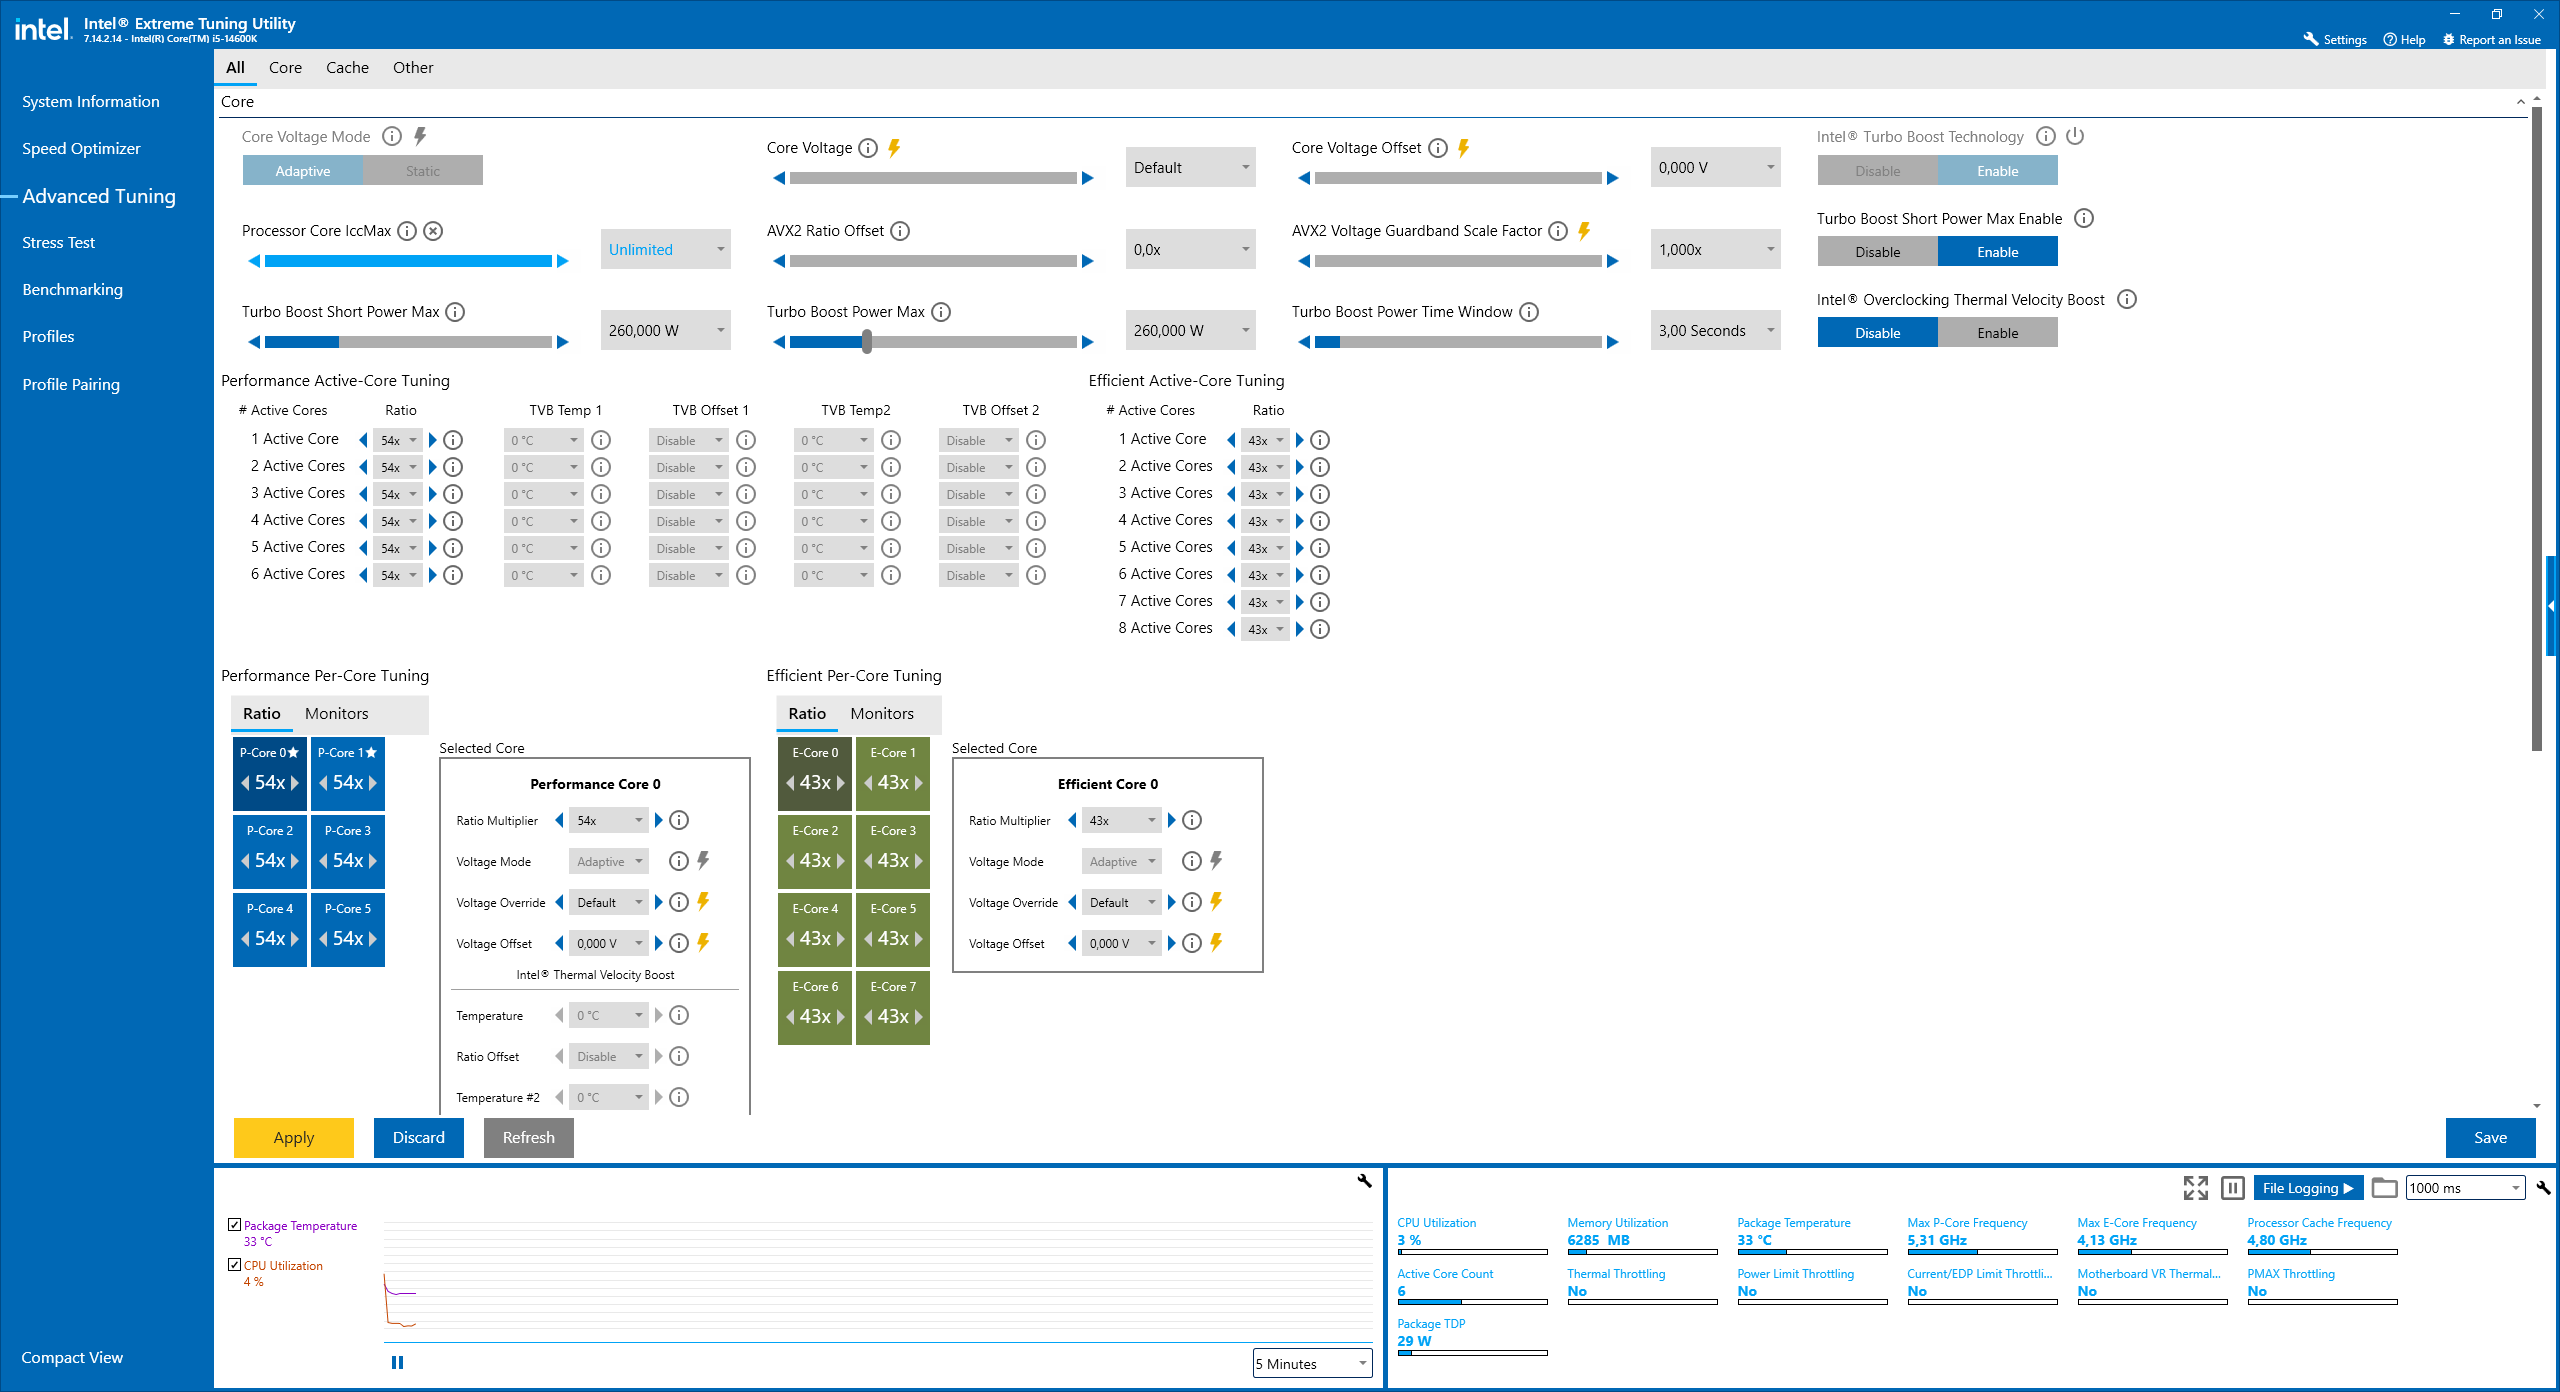2560x1392 pixels.
Task: Open the log folder icon beside File Logging
Action: coord(2384,1188)
